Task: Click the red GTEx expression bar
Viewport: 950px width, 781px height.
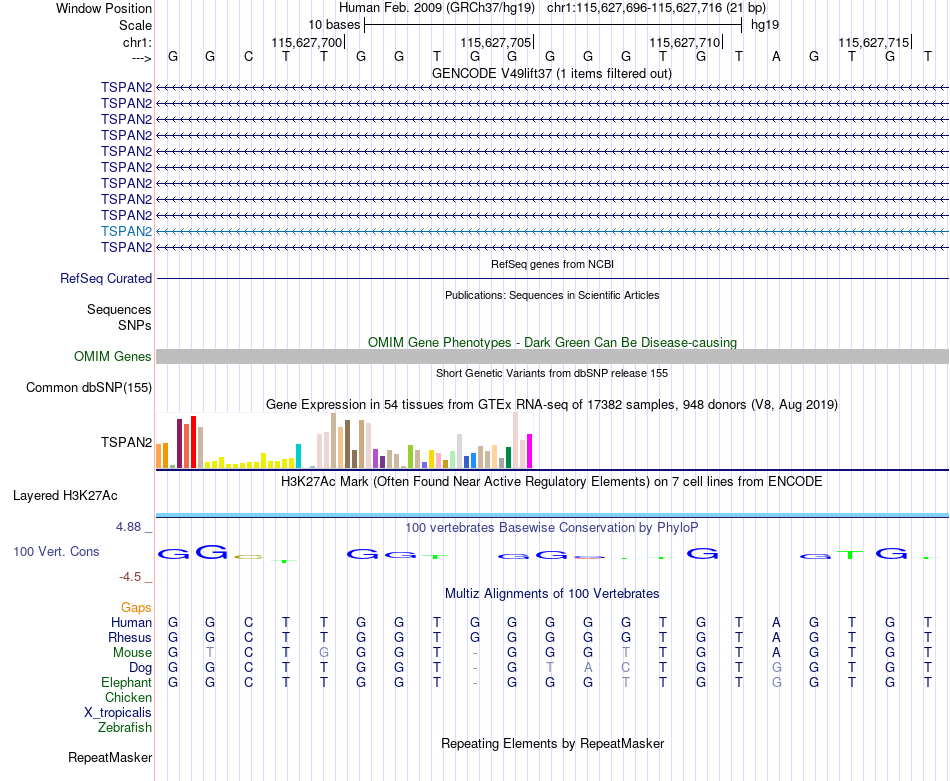Action: pyautogui.click(x=193, y=442)
